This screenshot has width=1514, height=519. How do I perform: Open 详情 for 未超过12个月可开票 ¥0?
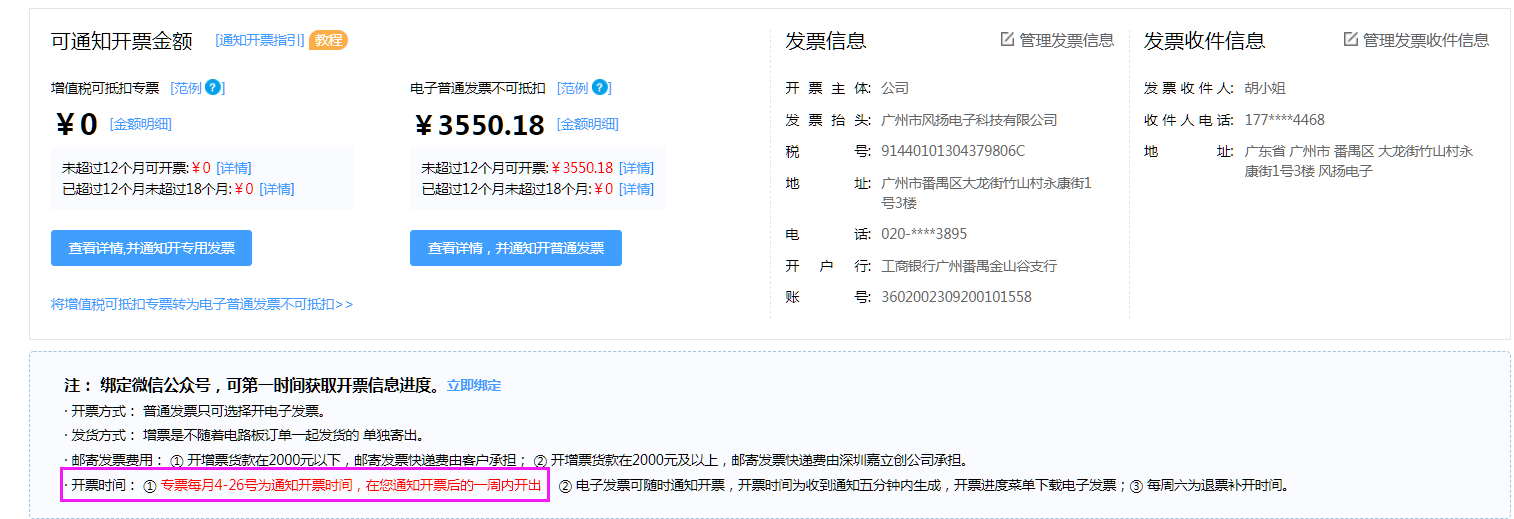pos(234,168)
